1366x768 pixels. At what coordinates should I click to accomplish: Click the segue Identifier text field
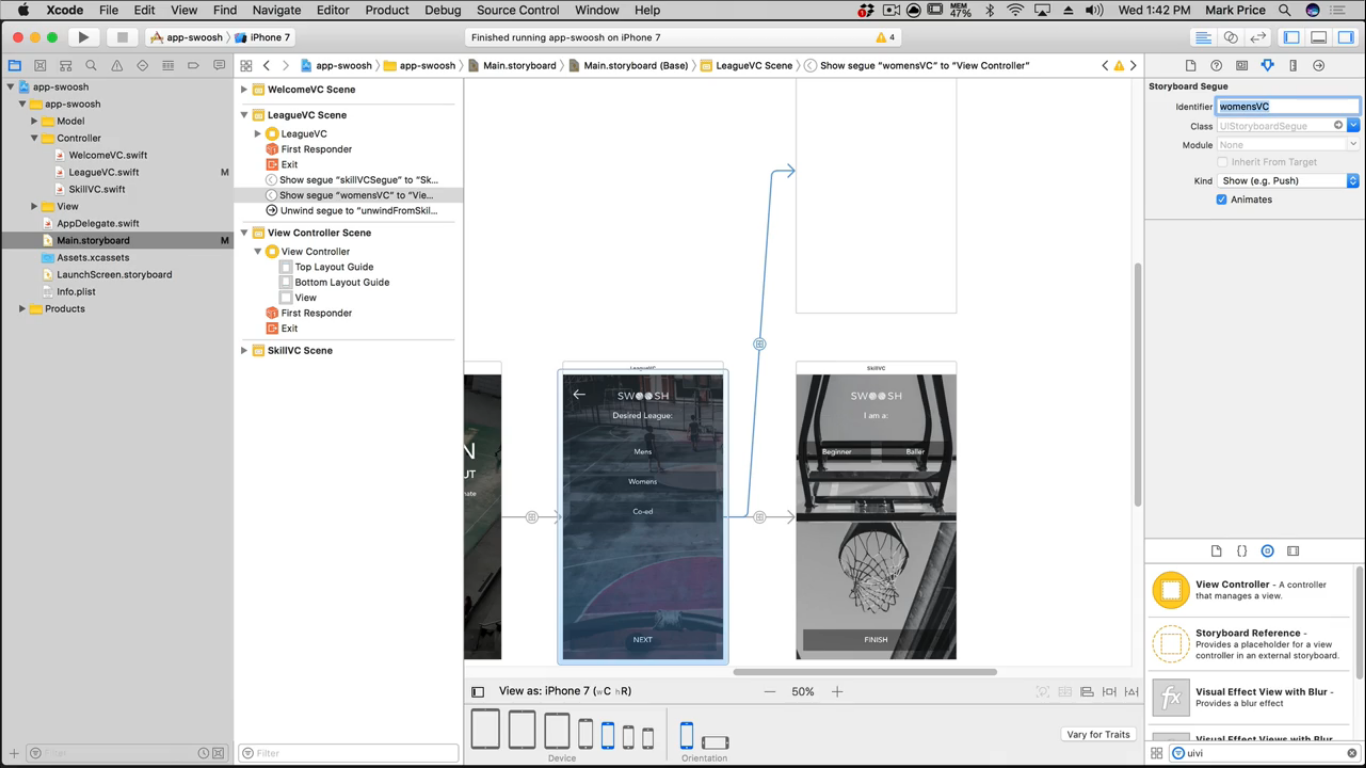click(x=1287, y=106)
